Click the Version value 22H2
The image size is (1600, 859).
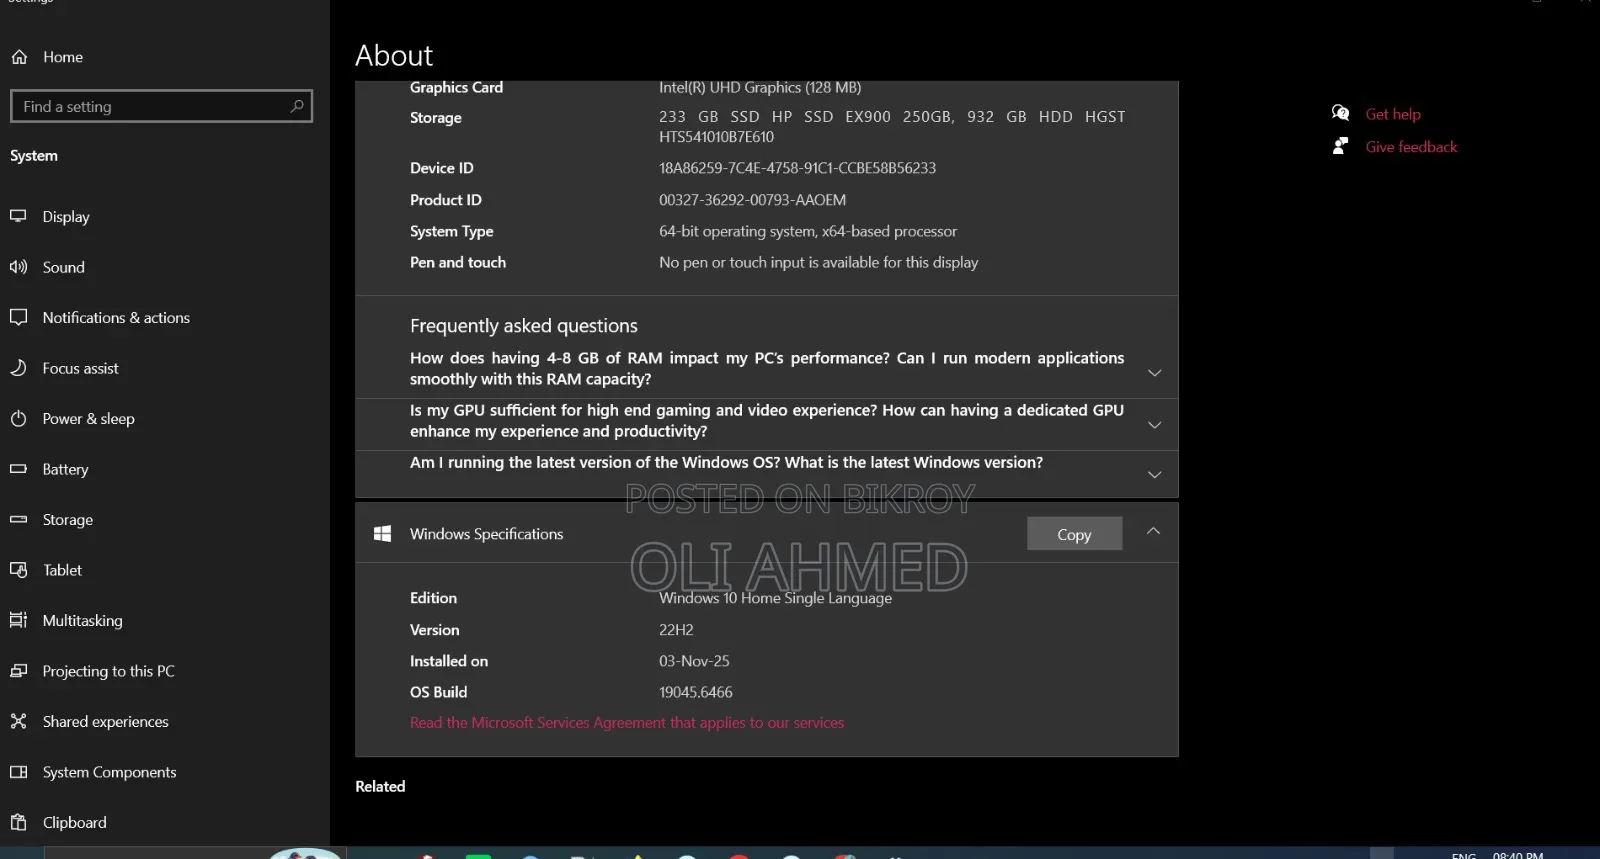tap(676, 630)
